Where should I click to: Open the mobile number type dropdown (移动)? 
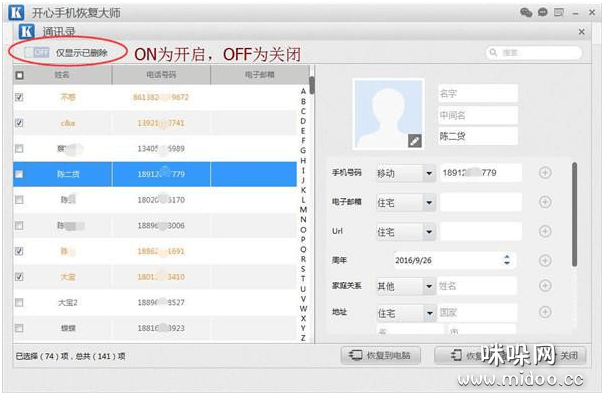[x=406, y=173]
